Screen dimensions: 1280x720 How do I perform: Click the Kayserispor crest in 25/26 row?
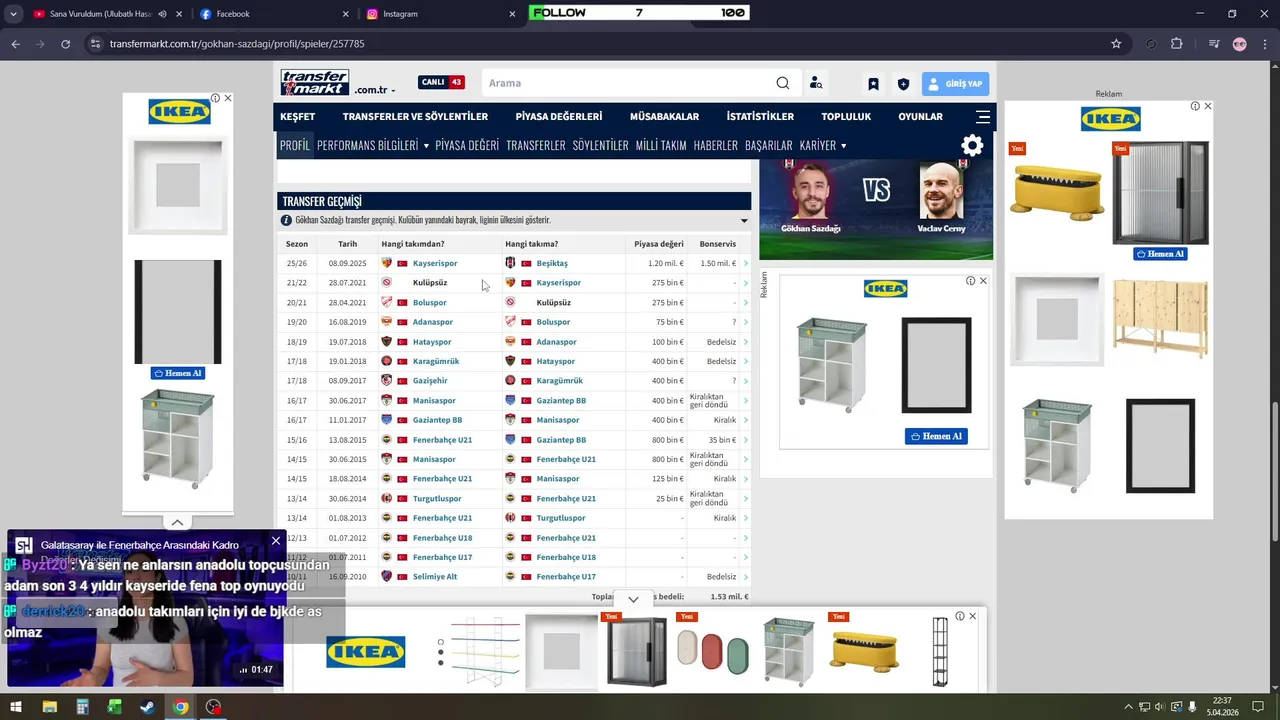click(x=387, y=263)
